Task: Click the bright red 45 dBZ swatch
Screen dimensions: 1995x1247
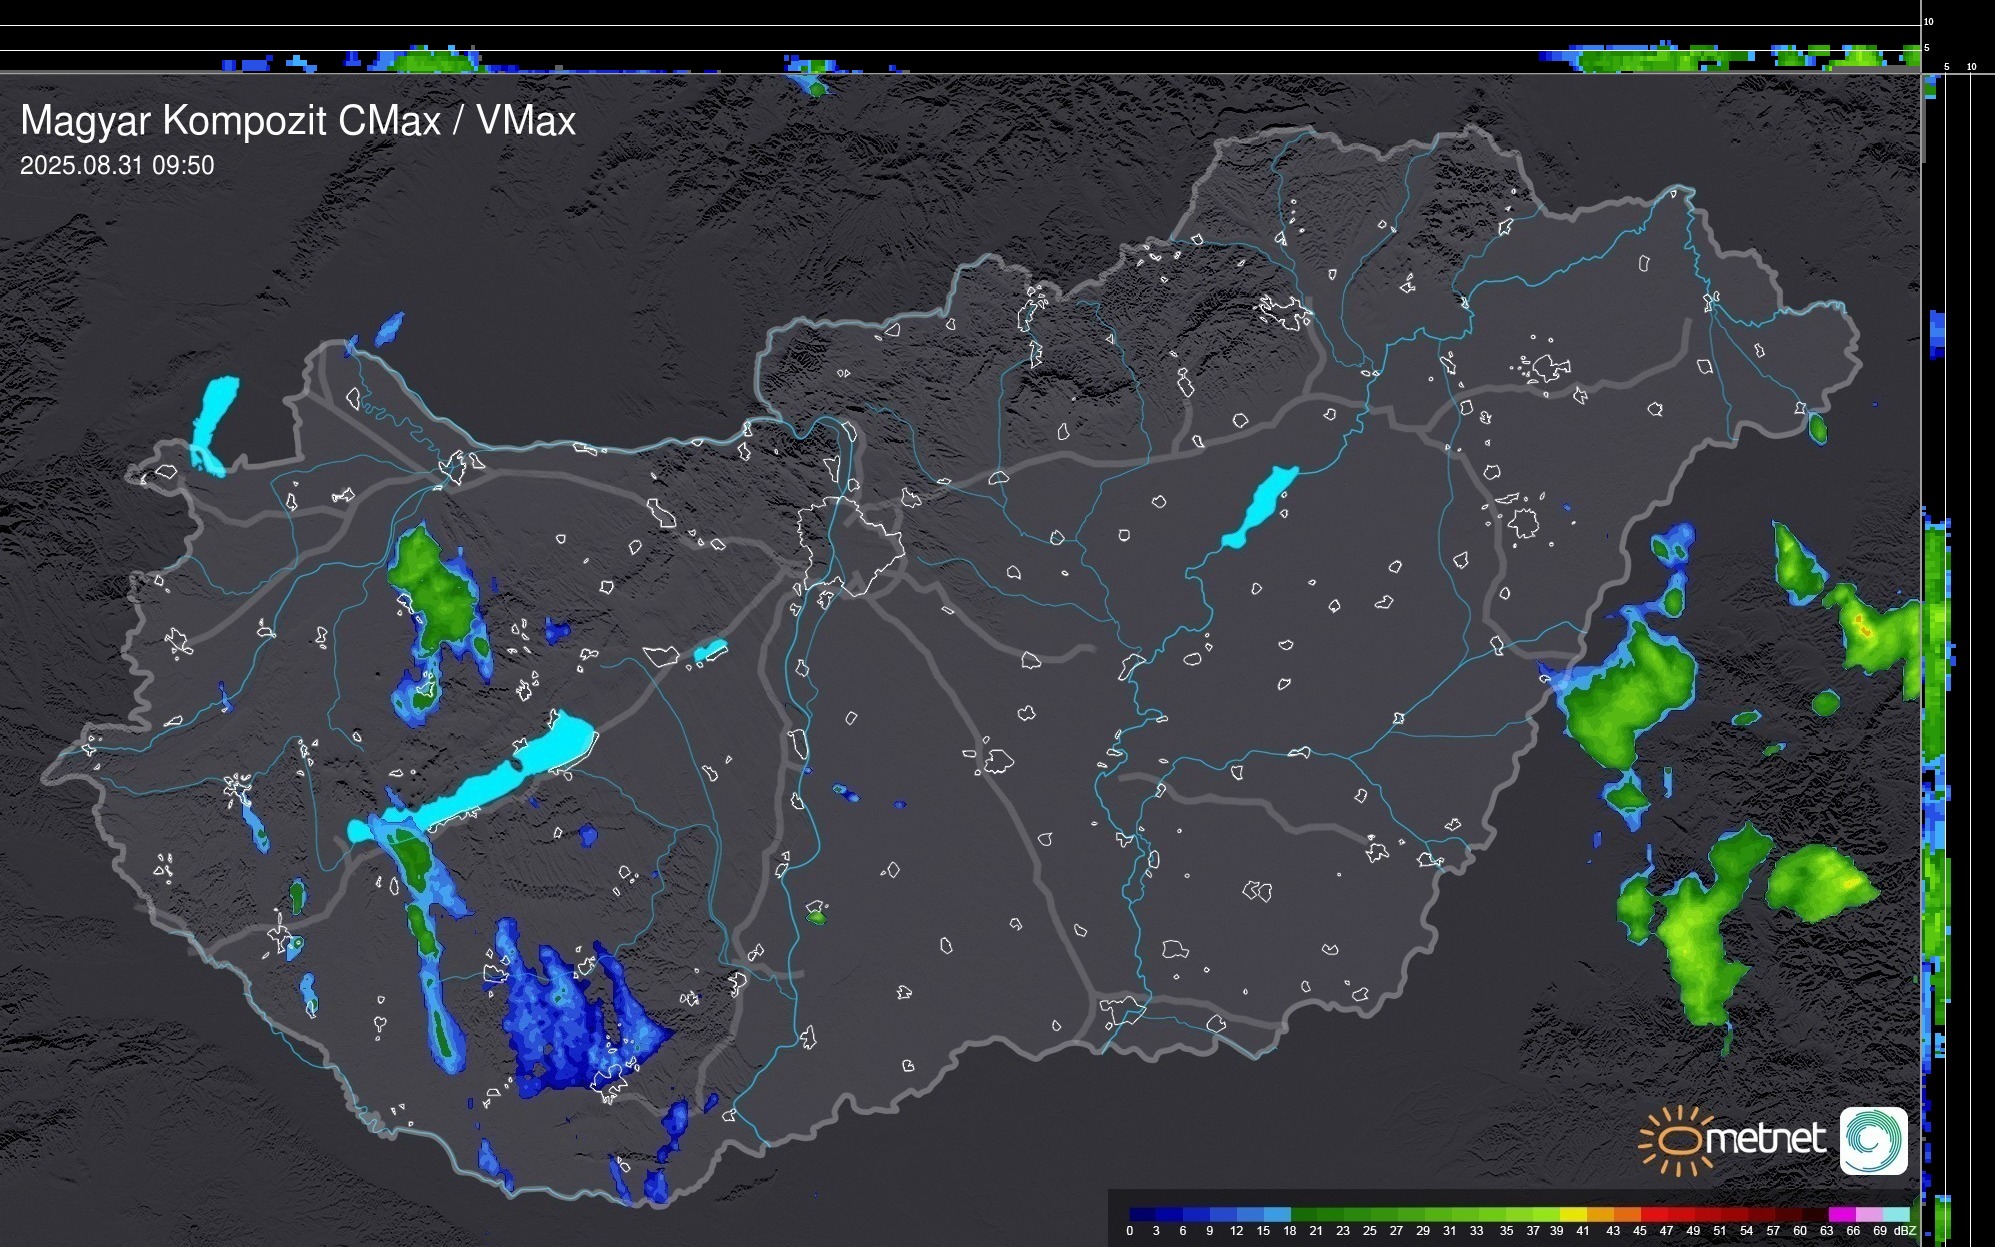Action: [1654, 1214]
